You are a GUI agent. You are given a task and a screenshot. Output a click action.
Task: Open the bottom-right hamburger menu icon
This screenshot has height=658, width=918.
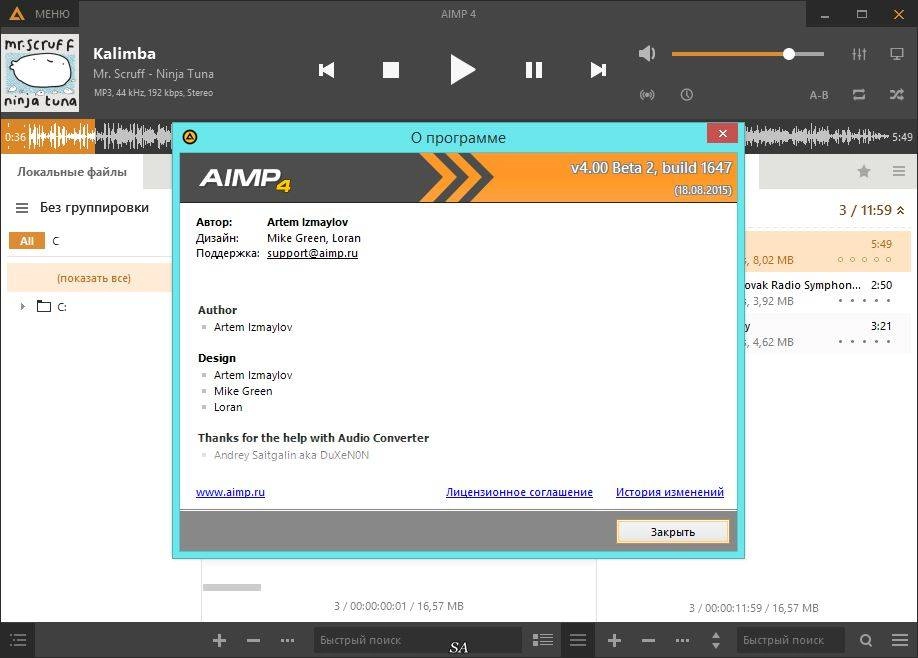pyautogui.click(x=900, y=640)
